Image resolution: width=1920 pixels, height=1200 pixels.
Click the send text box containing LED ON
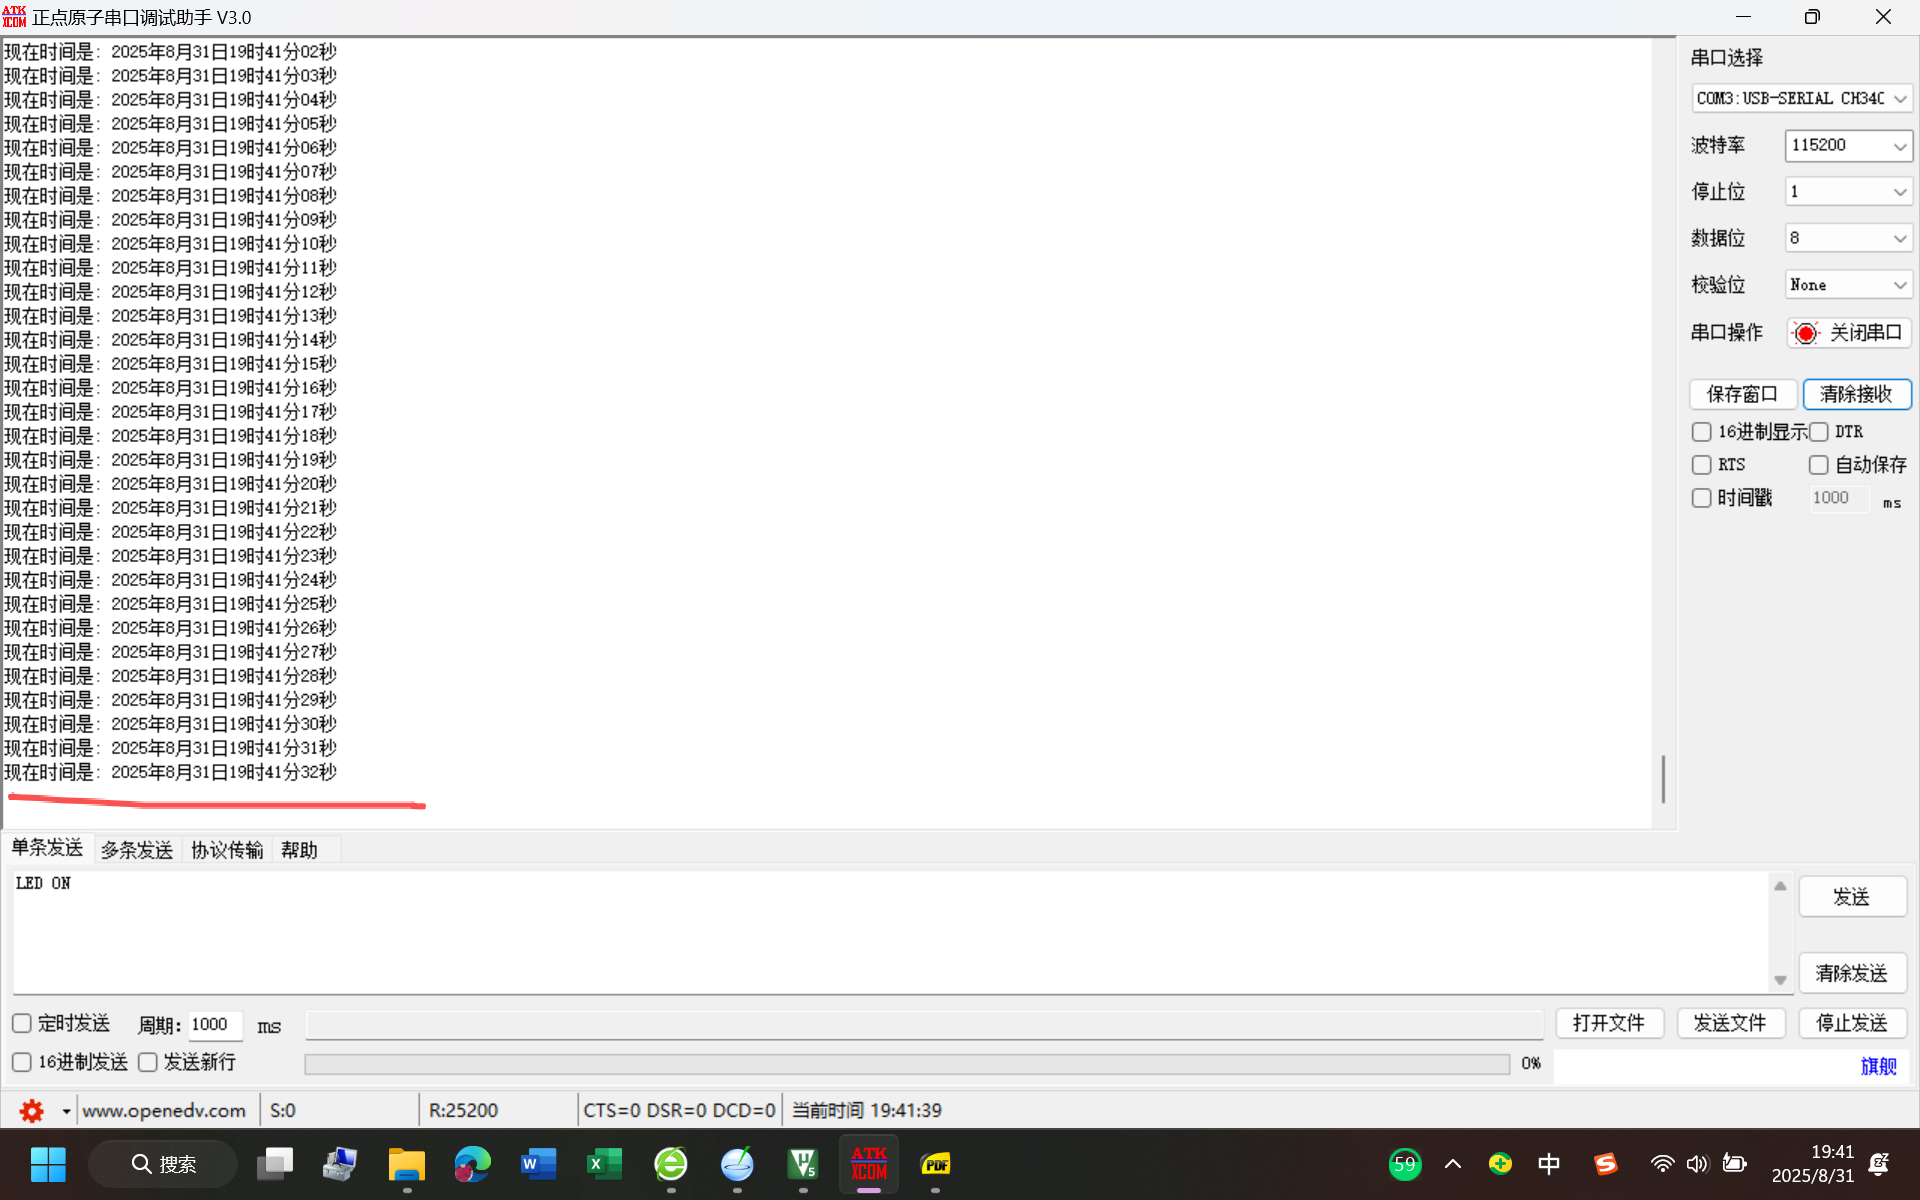tap(890, 931)
